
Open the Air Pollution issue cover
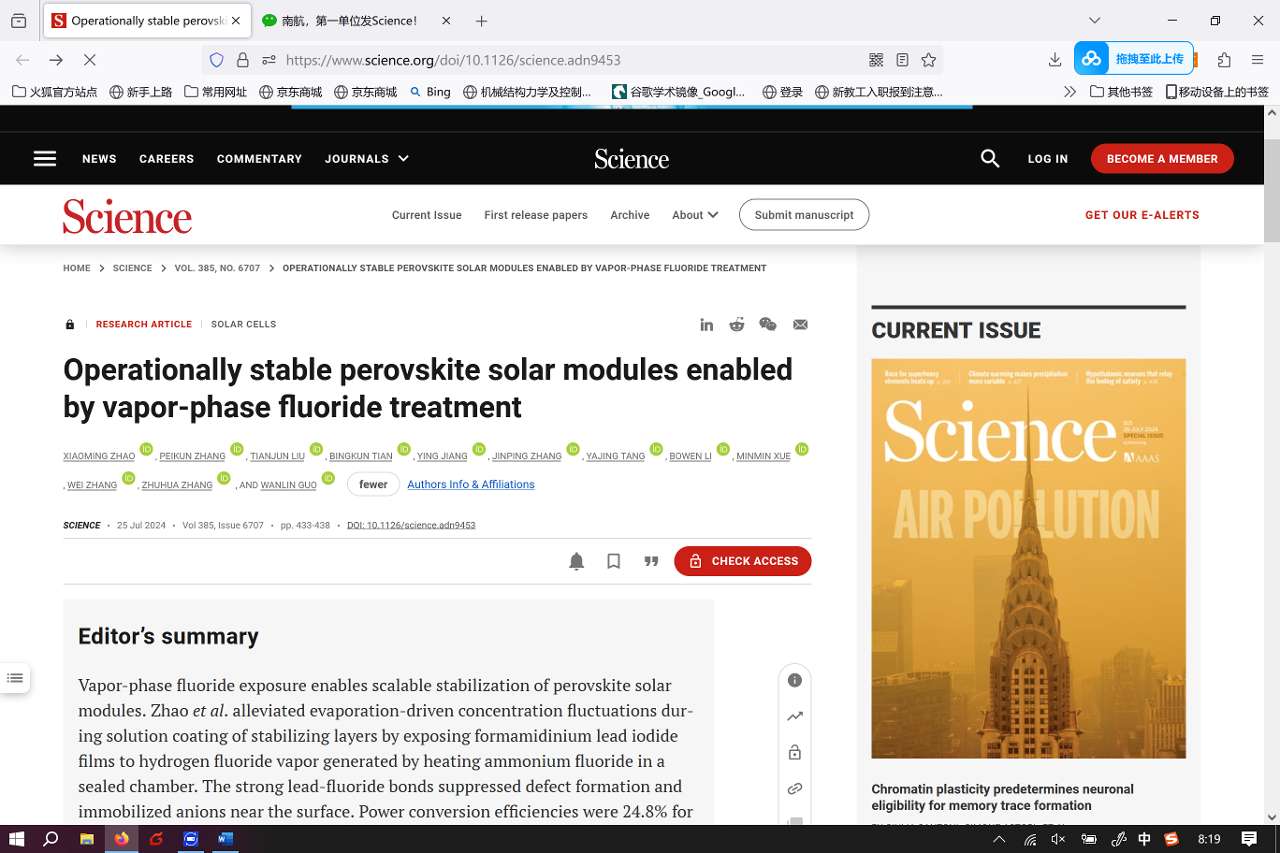[1028, 558]
